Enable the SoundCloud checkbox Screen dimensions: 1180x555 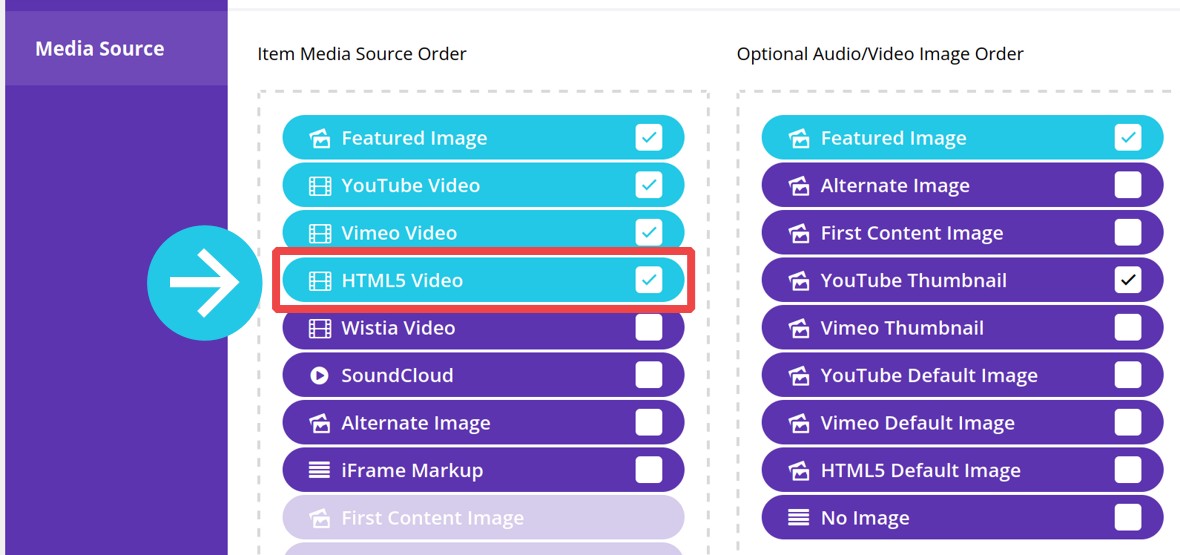pos(649,375)
